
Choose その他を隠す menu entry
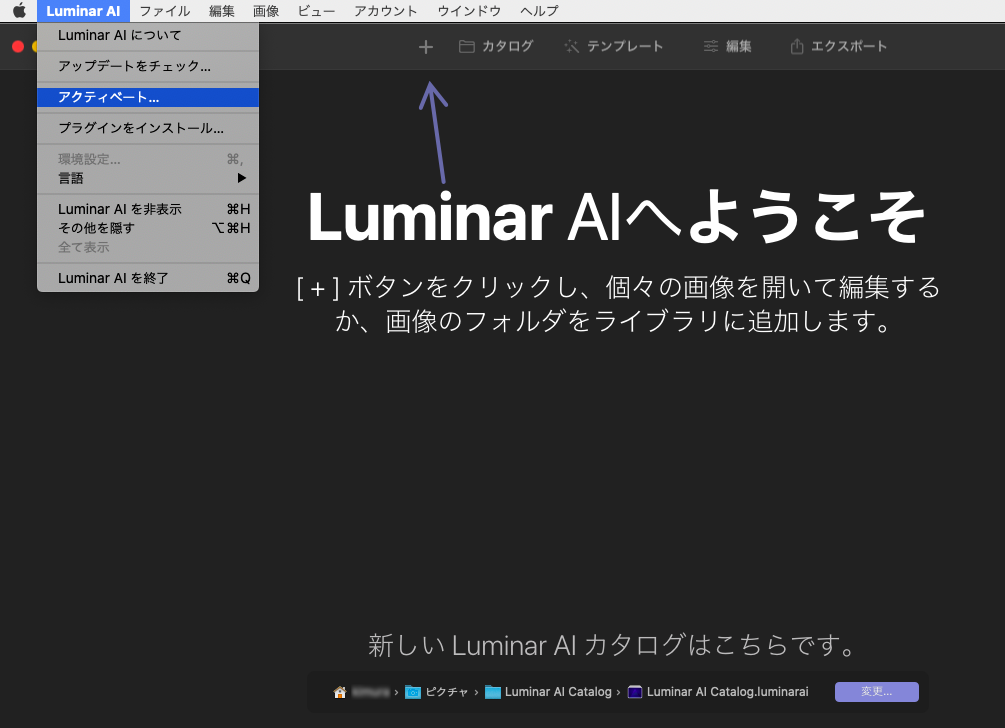coord(148,228)
